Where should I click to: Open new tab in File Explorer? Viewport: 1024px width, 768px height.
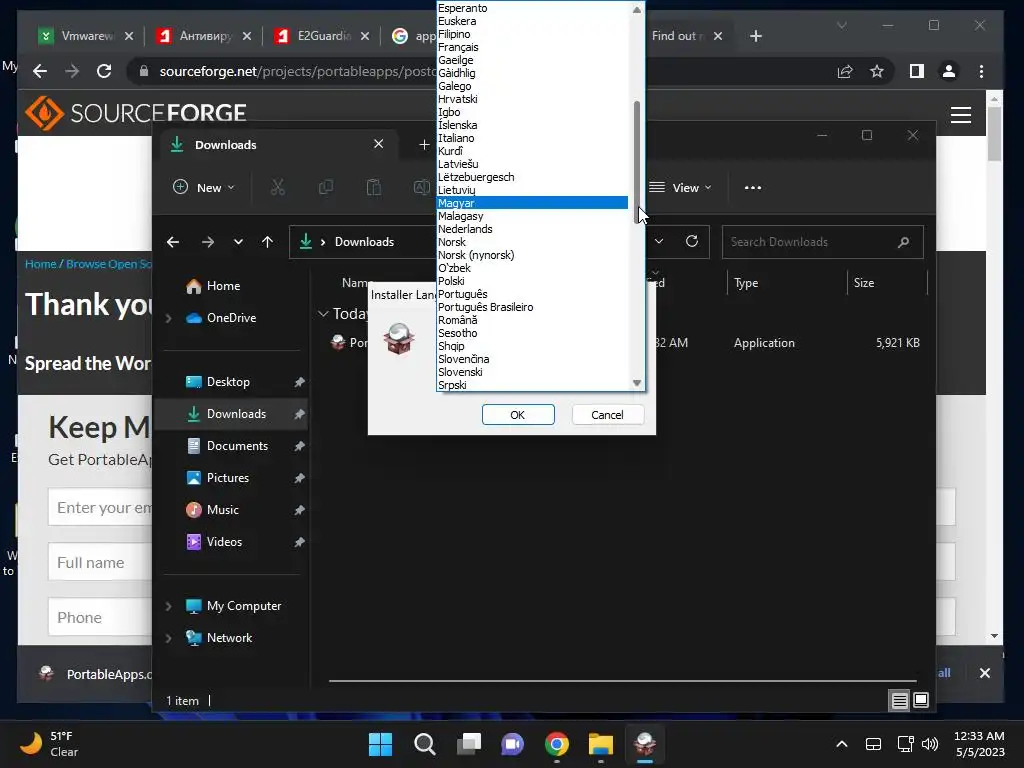424,144
